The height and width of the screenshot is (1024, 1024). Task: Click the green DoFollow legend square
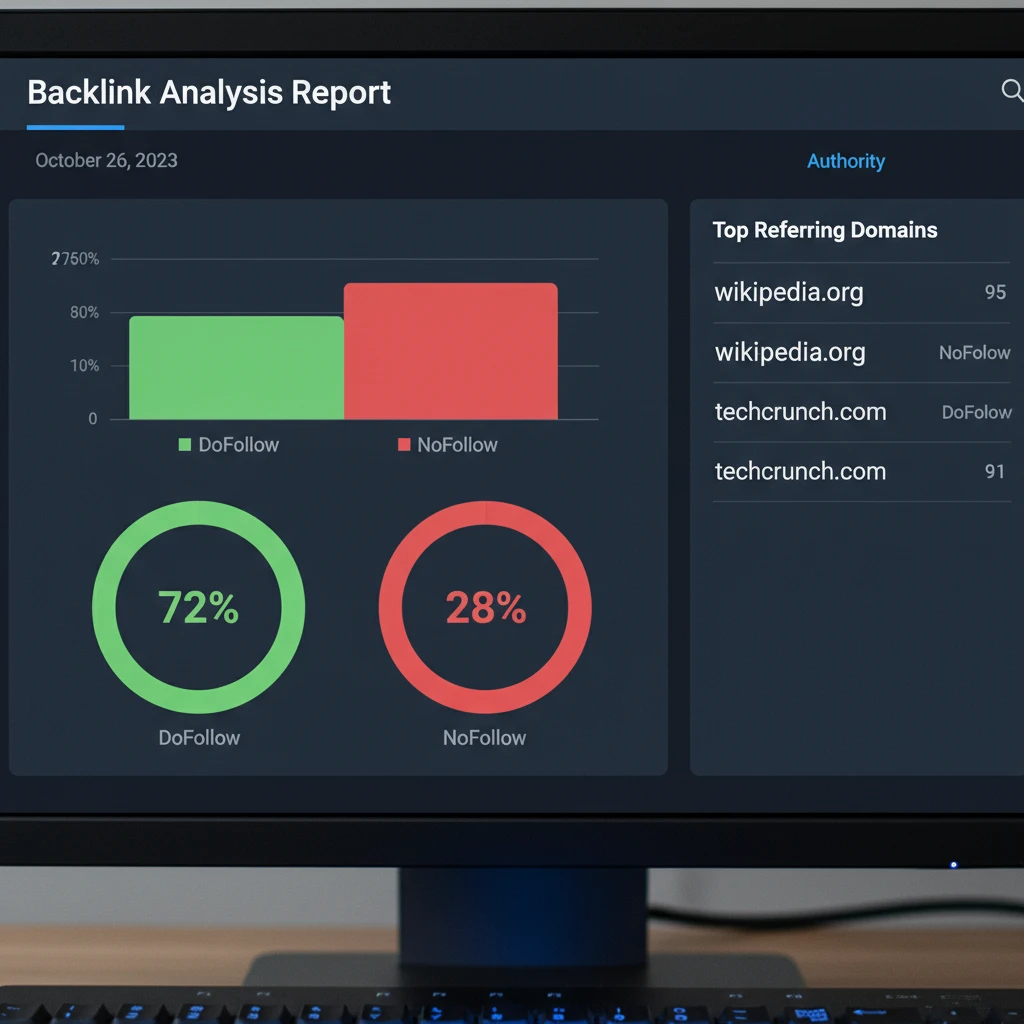click(184, 445)
